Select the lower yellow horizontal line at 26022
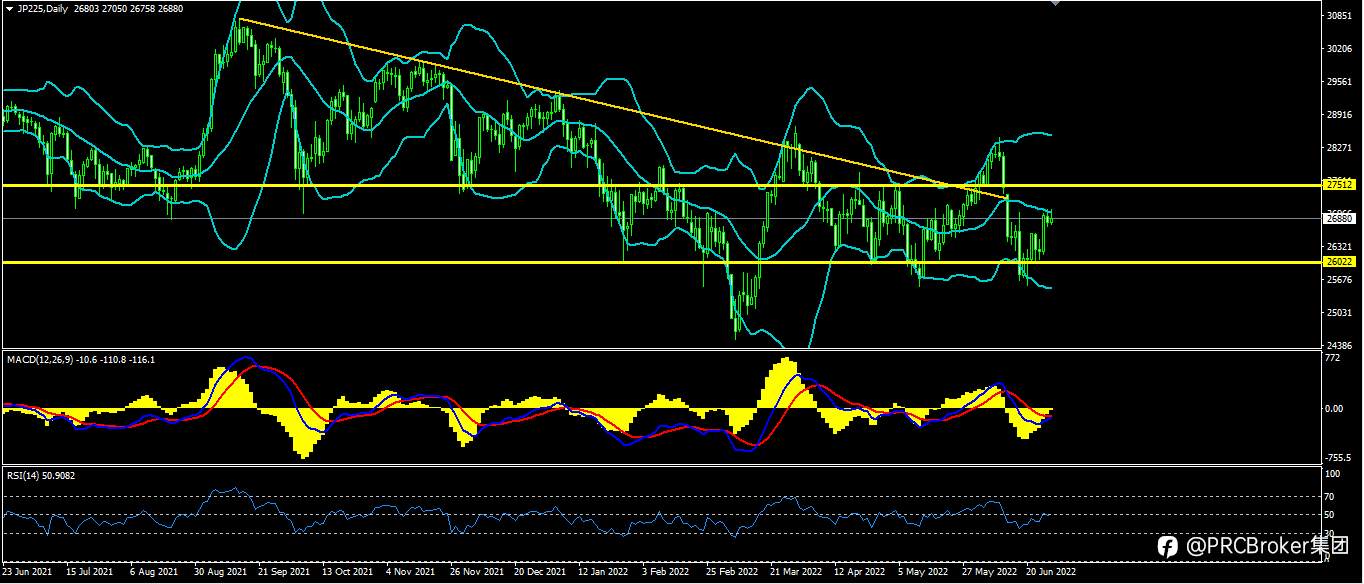The height and width of the screenshot is (584, 1364). [660, 262]
